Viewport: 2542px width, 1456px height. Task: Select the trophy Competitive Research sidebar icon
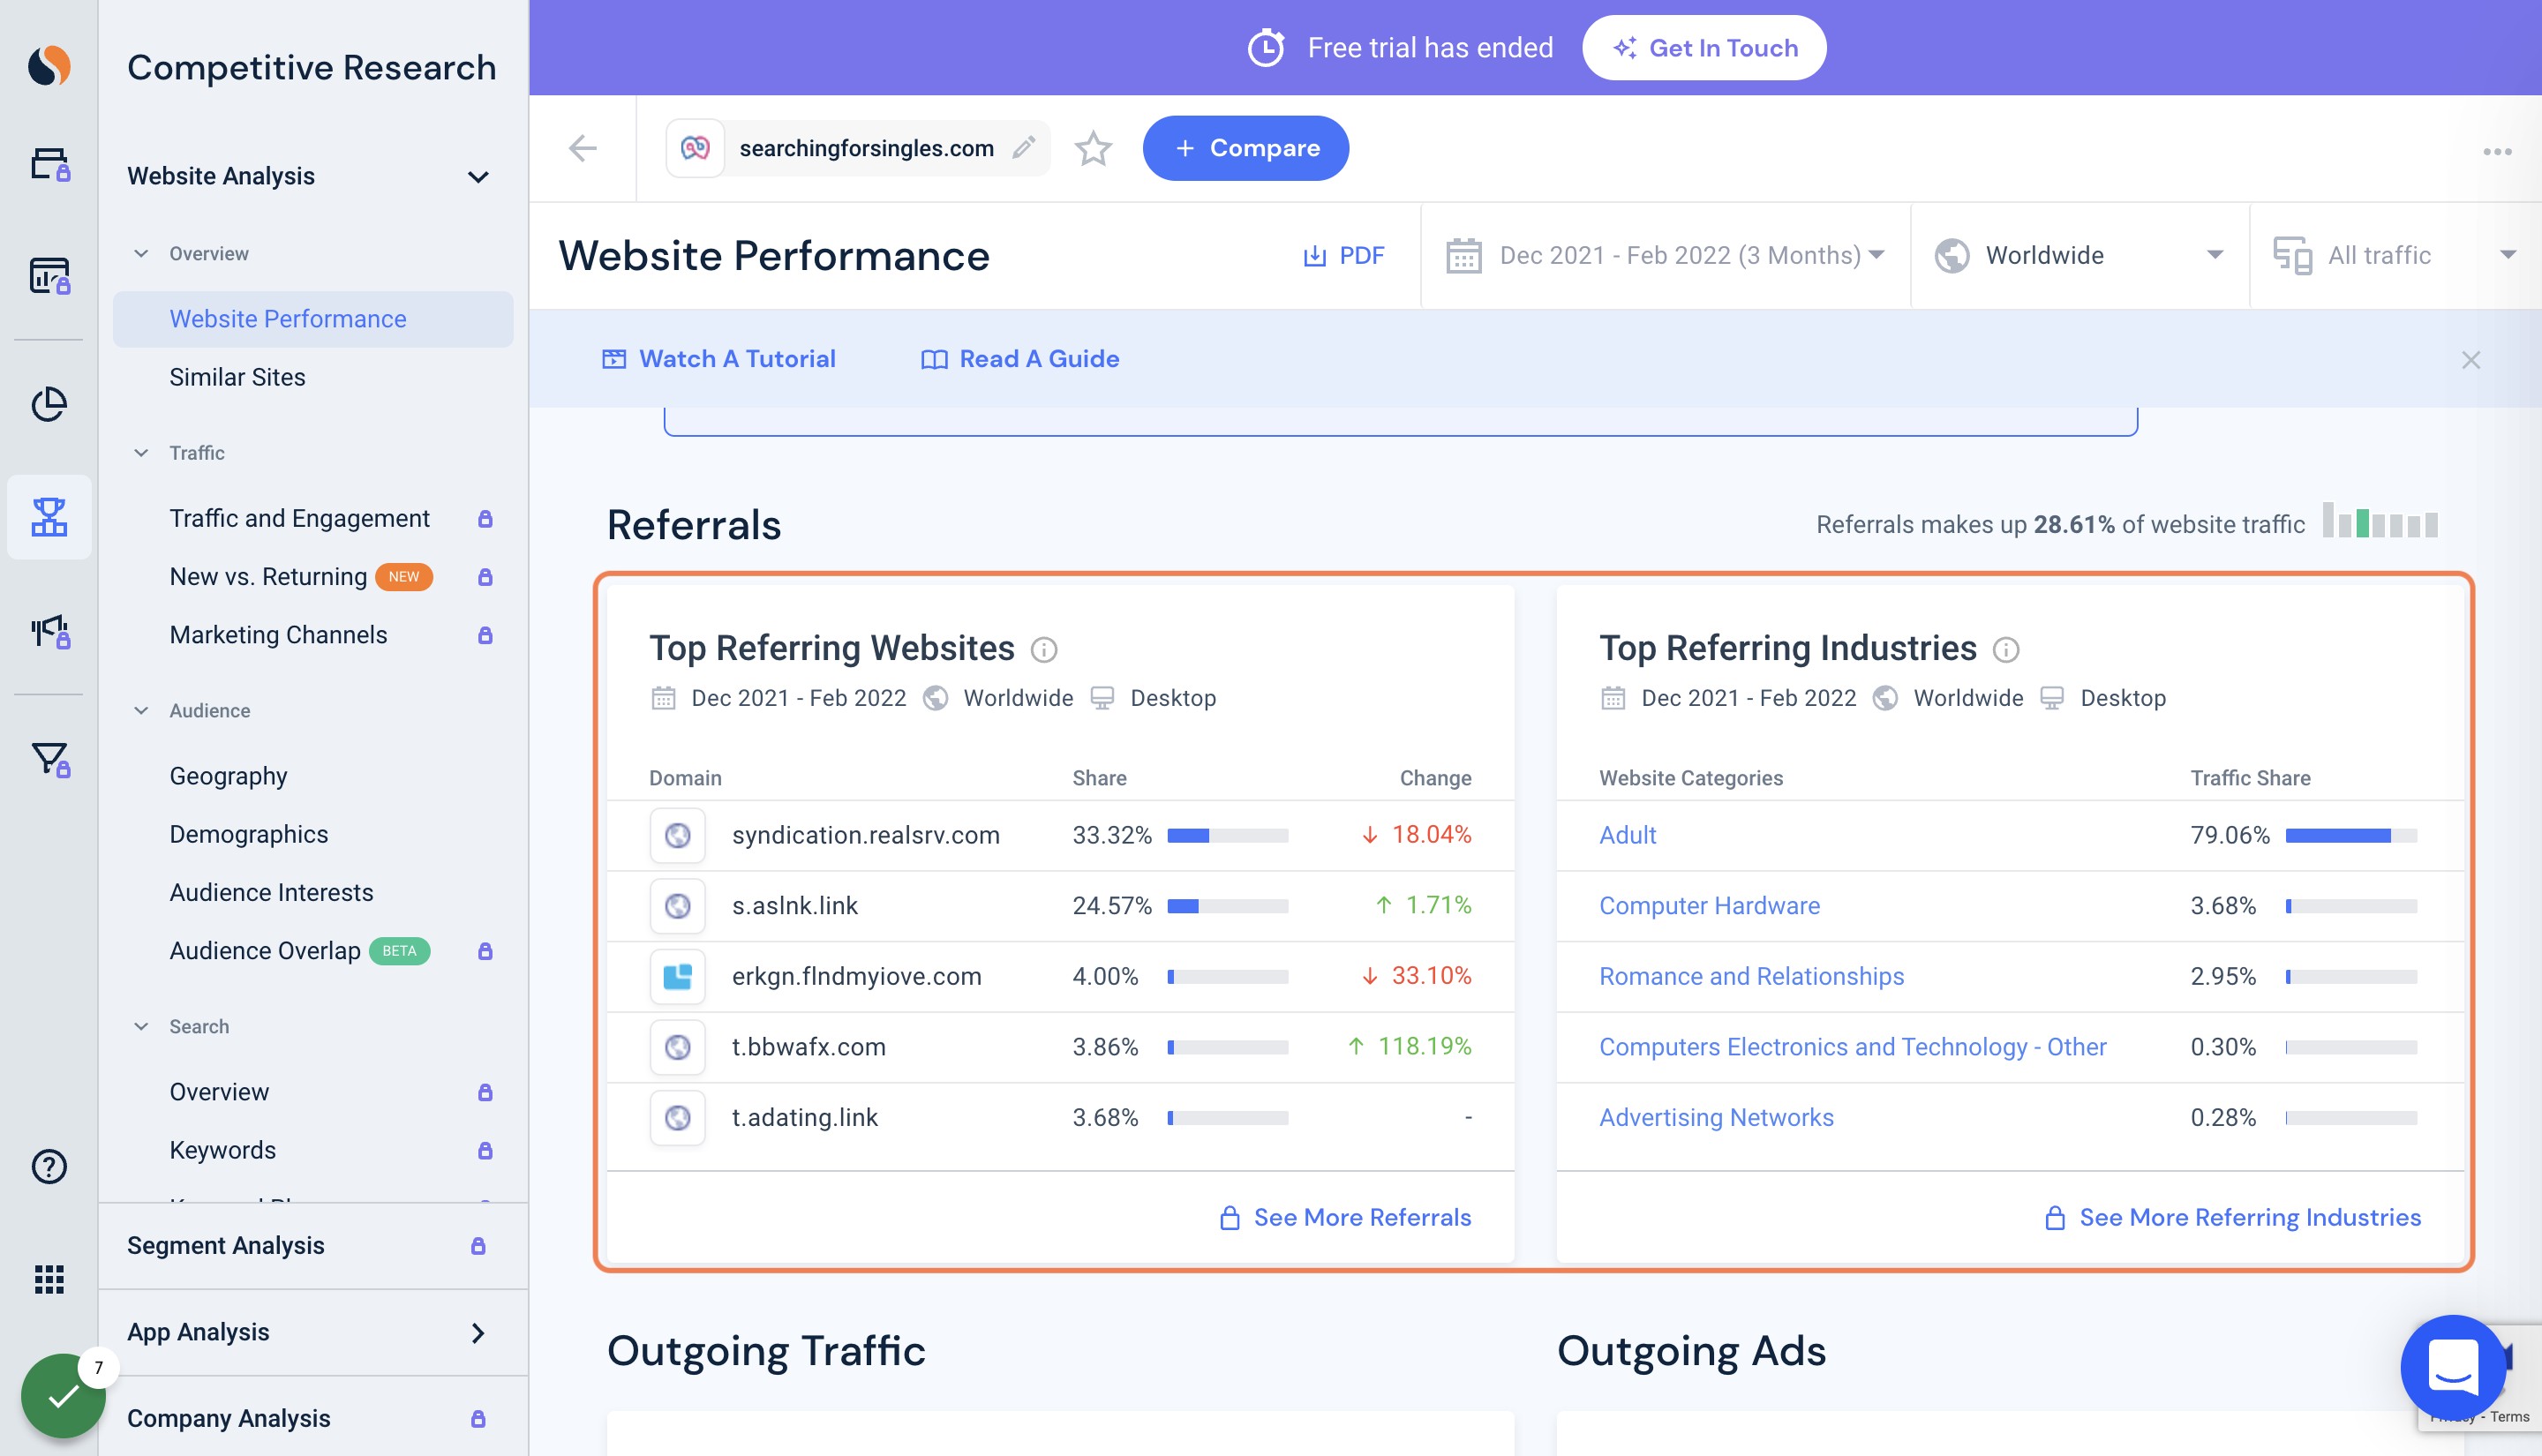pyautogui.click(x=49, y=517)
